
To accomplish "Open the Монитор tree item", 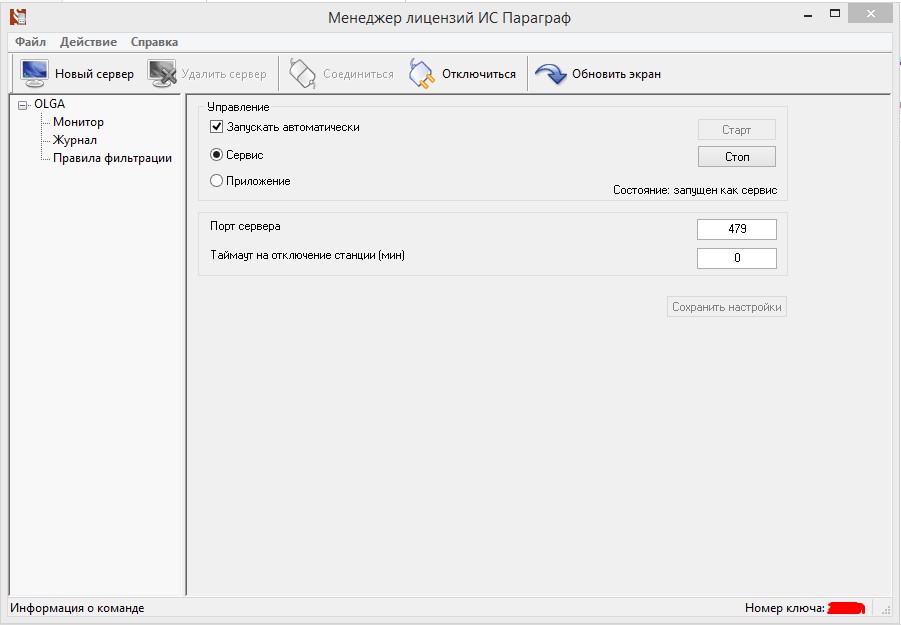I will point(78,122).
